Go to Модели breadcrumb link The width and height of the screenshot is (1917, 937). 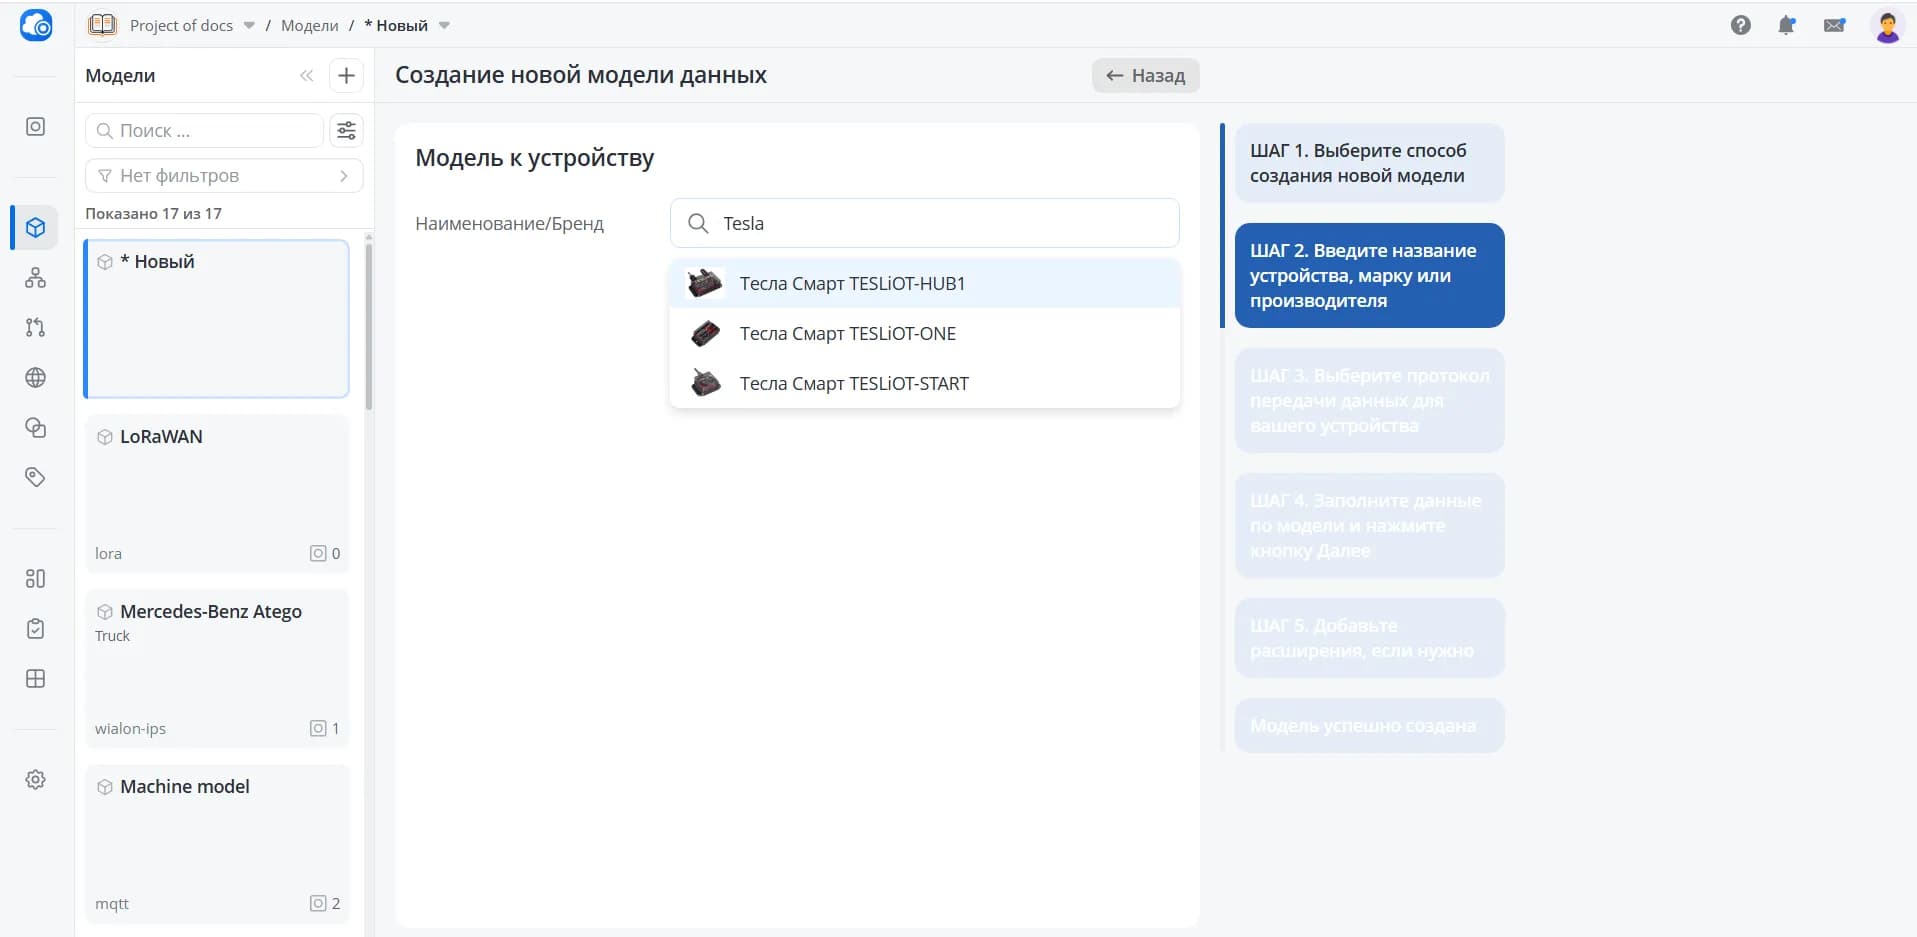click(309, 26)
